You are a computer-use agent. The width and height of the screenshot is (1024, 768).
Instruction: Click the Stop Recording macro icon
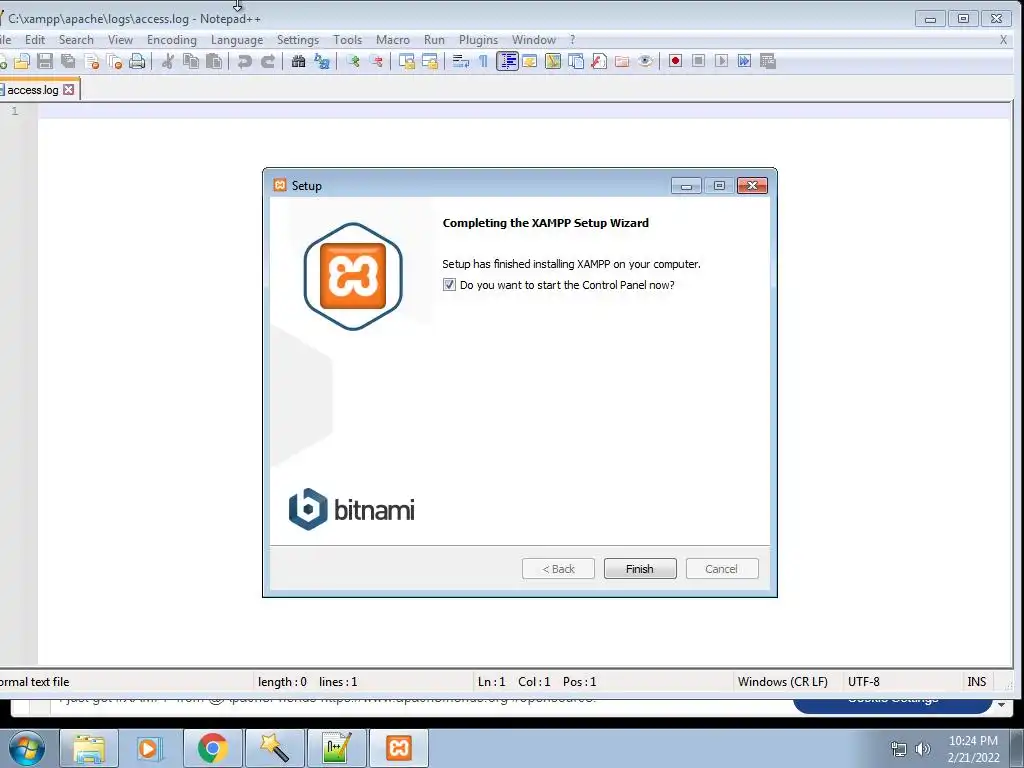coord(698,61)
